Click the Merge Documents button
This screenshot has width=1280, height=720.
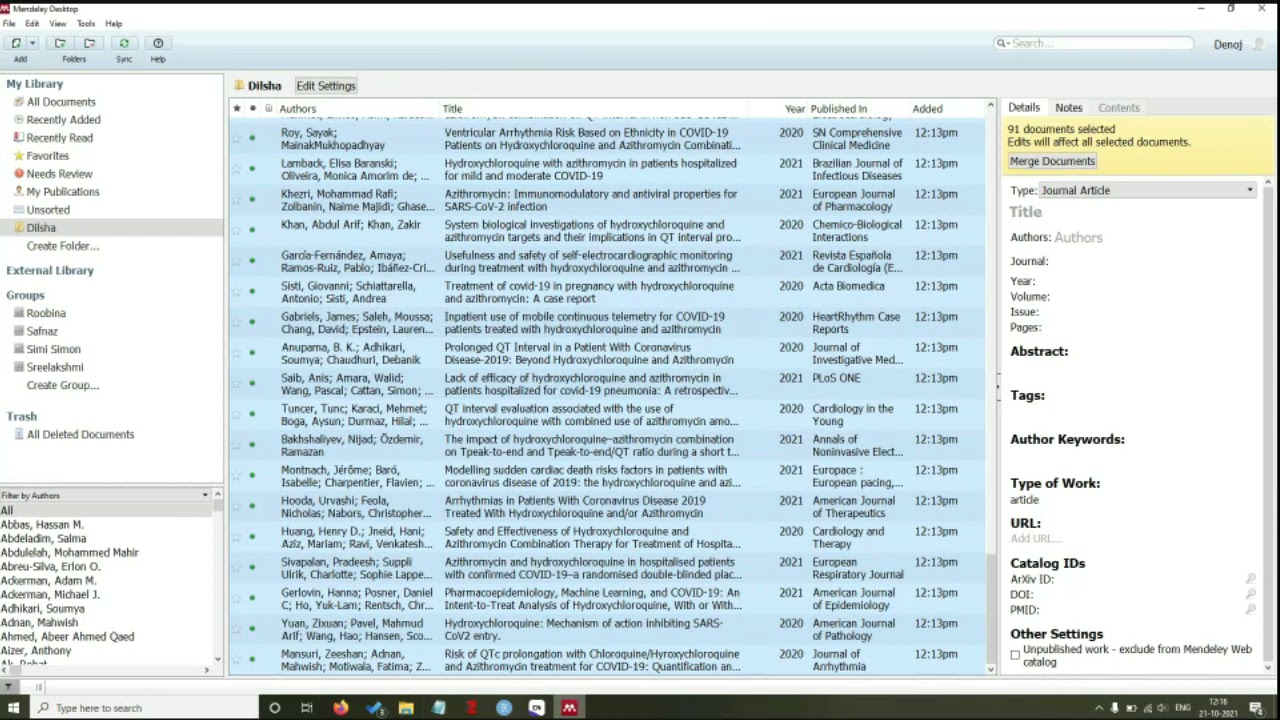coord(1052,161)
